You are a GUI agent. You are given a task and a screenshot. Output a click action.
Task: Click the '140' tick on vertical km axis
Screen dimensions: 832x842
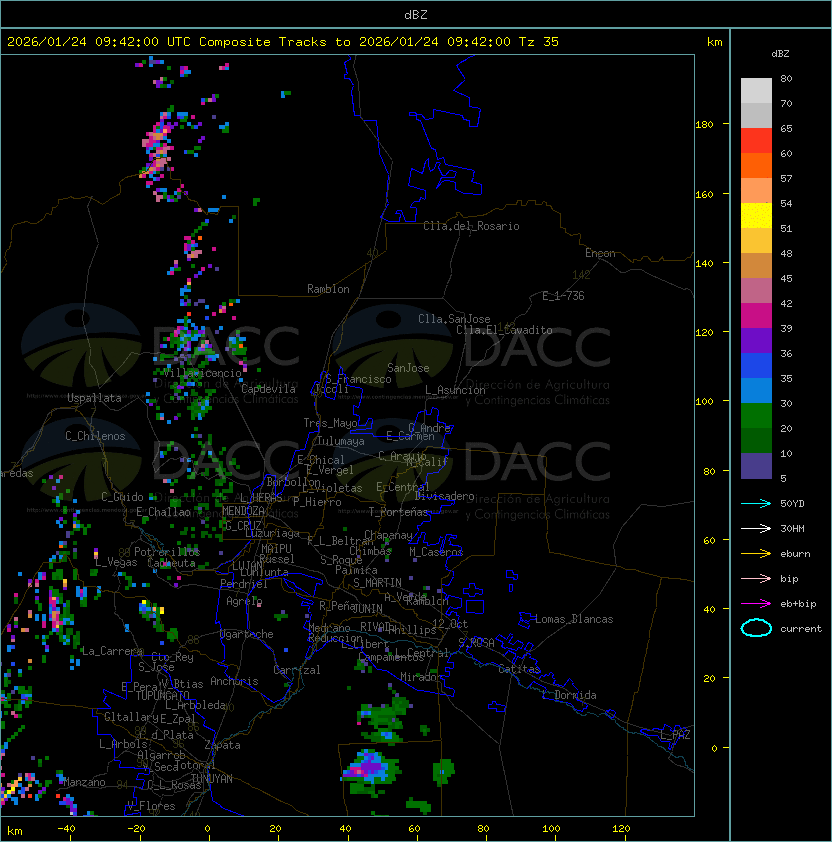click(x=704, y=263)
